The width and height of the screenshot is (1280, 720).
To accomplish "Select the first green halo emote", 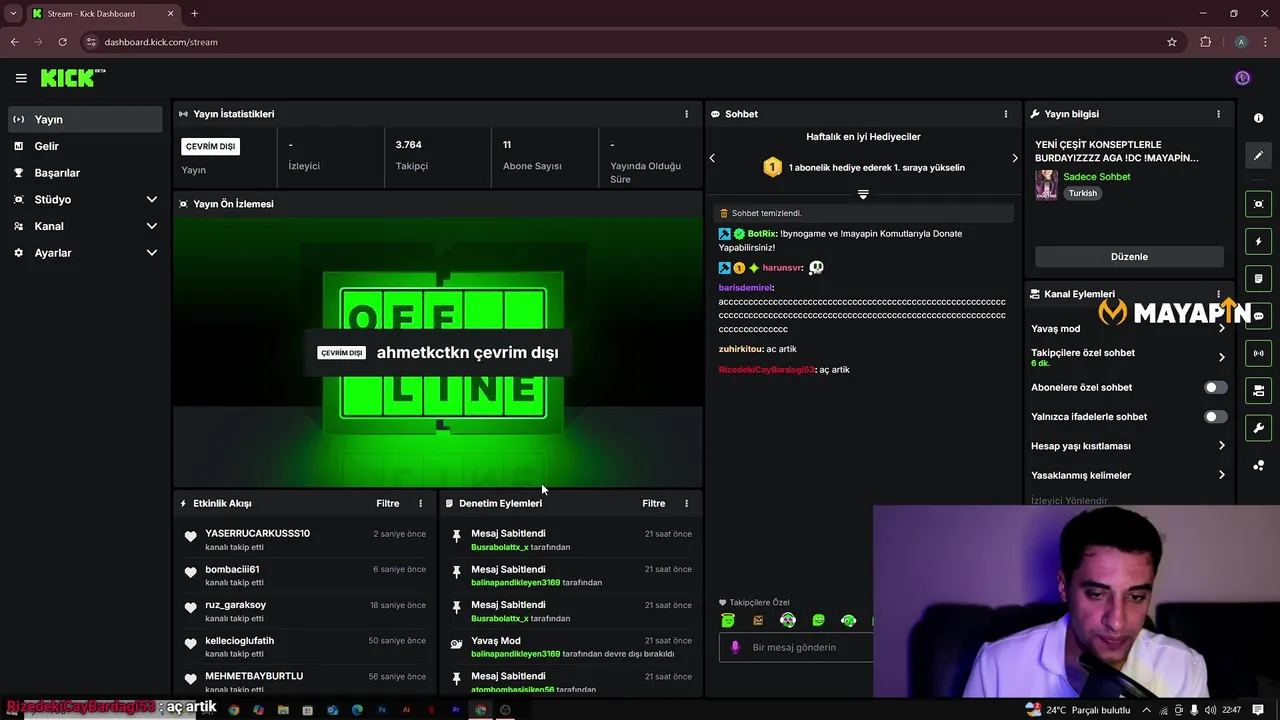I will (x=728, y=621).
